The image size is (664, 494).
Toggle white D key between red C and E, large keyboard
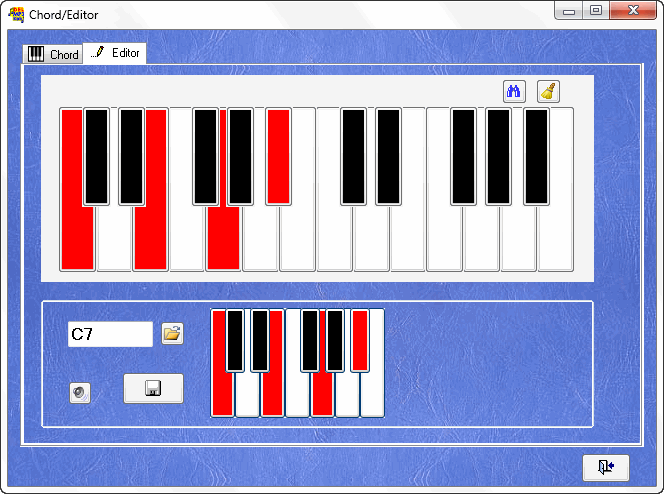(114, 239)
